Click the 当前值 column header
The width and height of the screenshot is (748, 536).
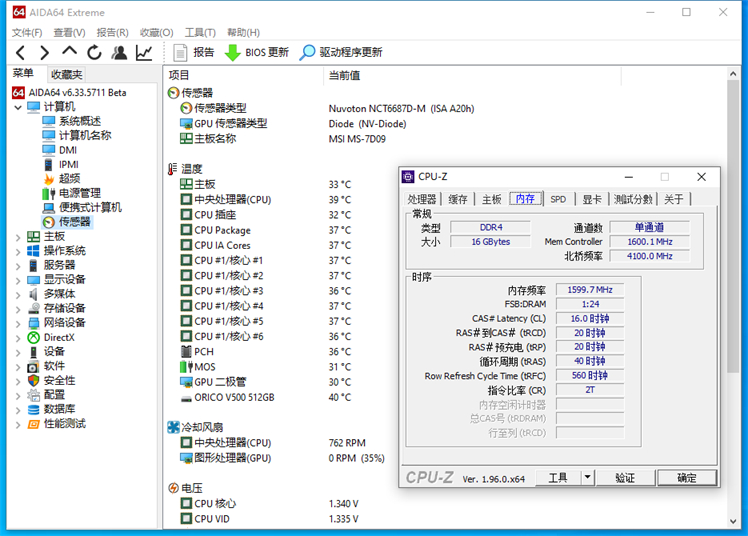344,75
